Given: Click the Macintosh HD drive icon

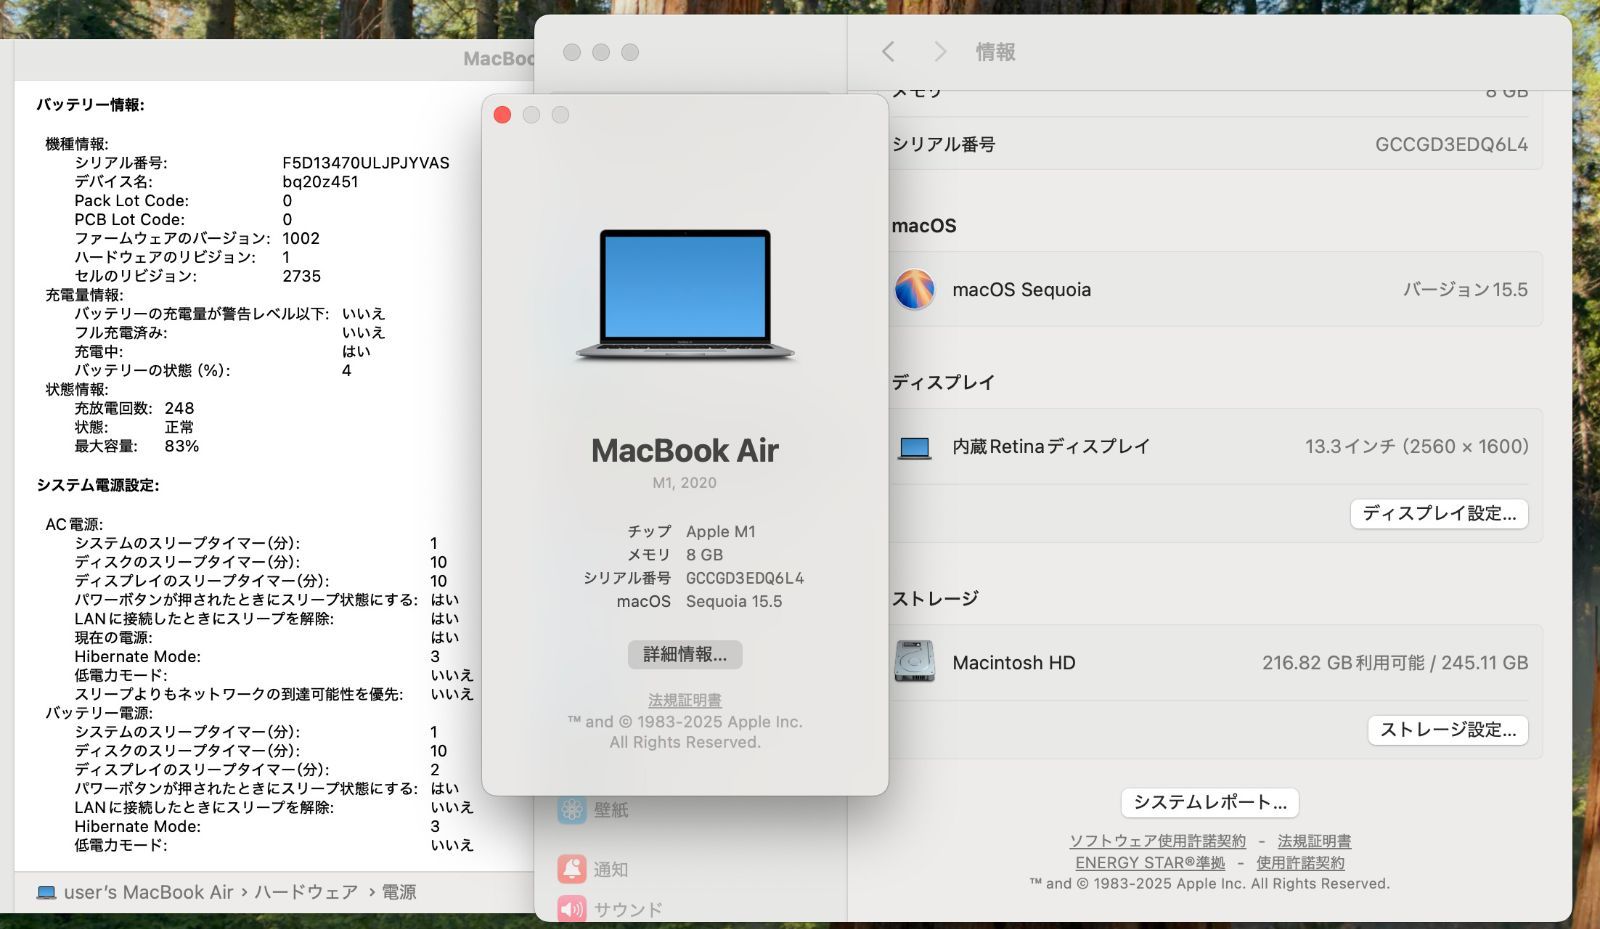Looking at the screenshot, I should point(914,662).
